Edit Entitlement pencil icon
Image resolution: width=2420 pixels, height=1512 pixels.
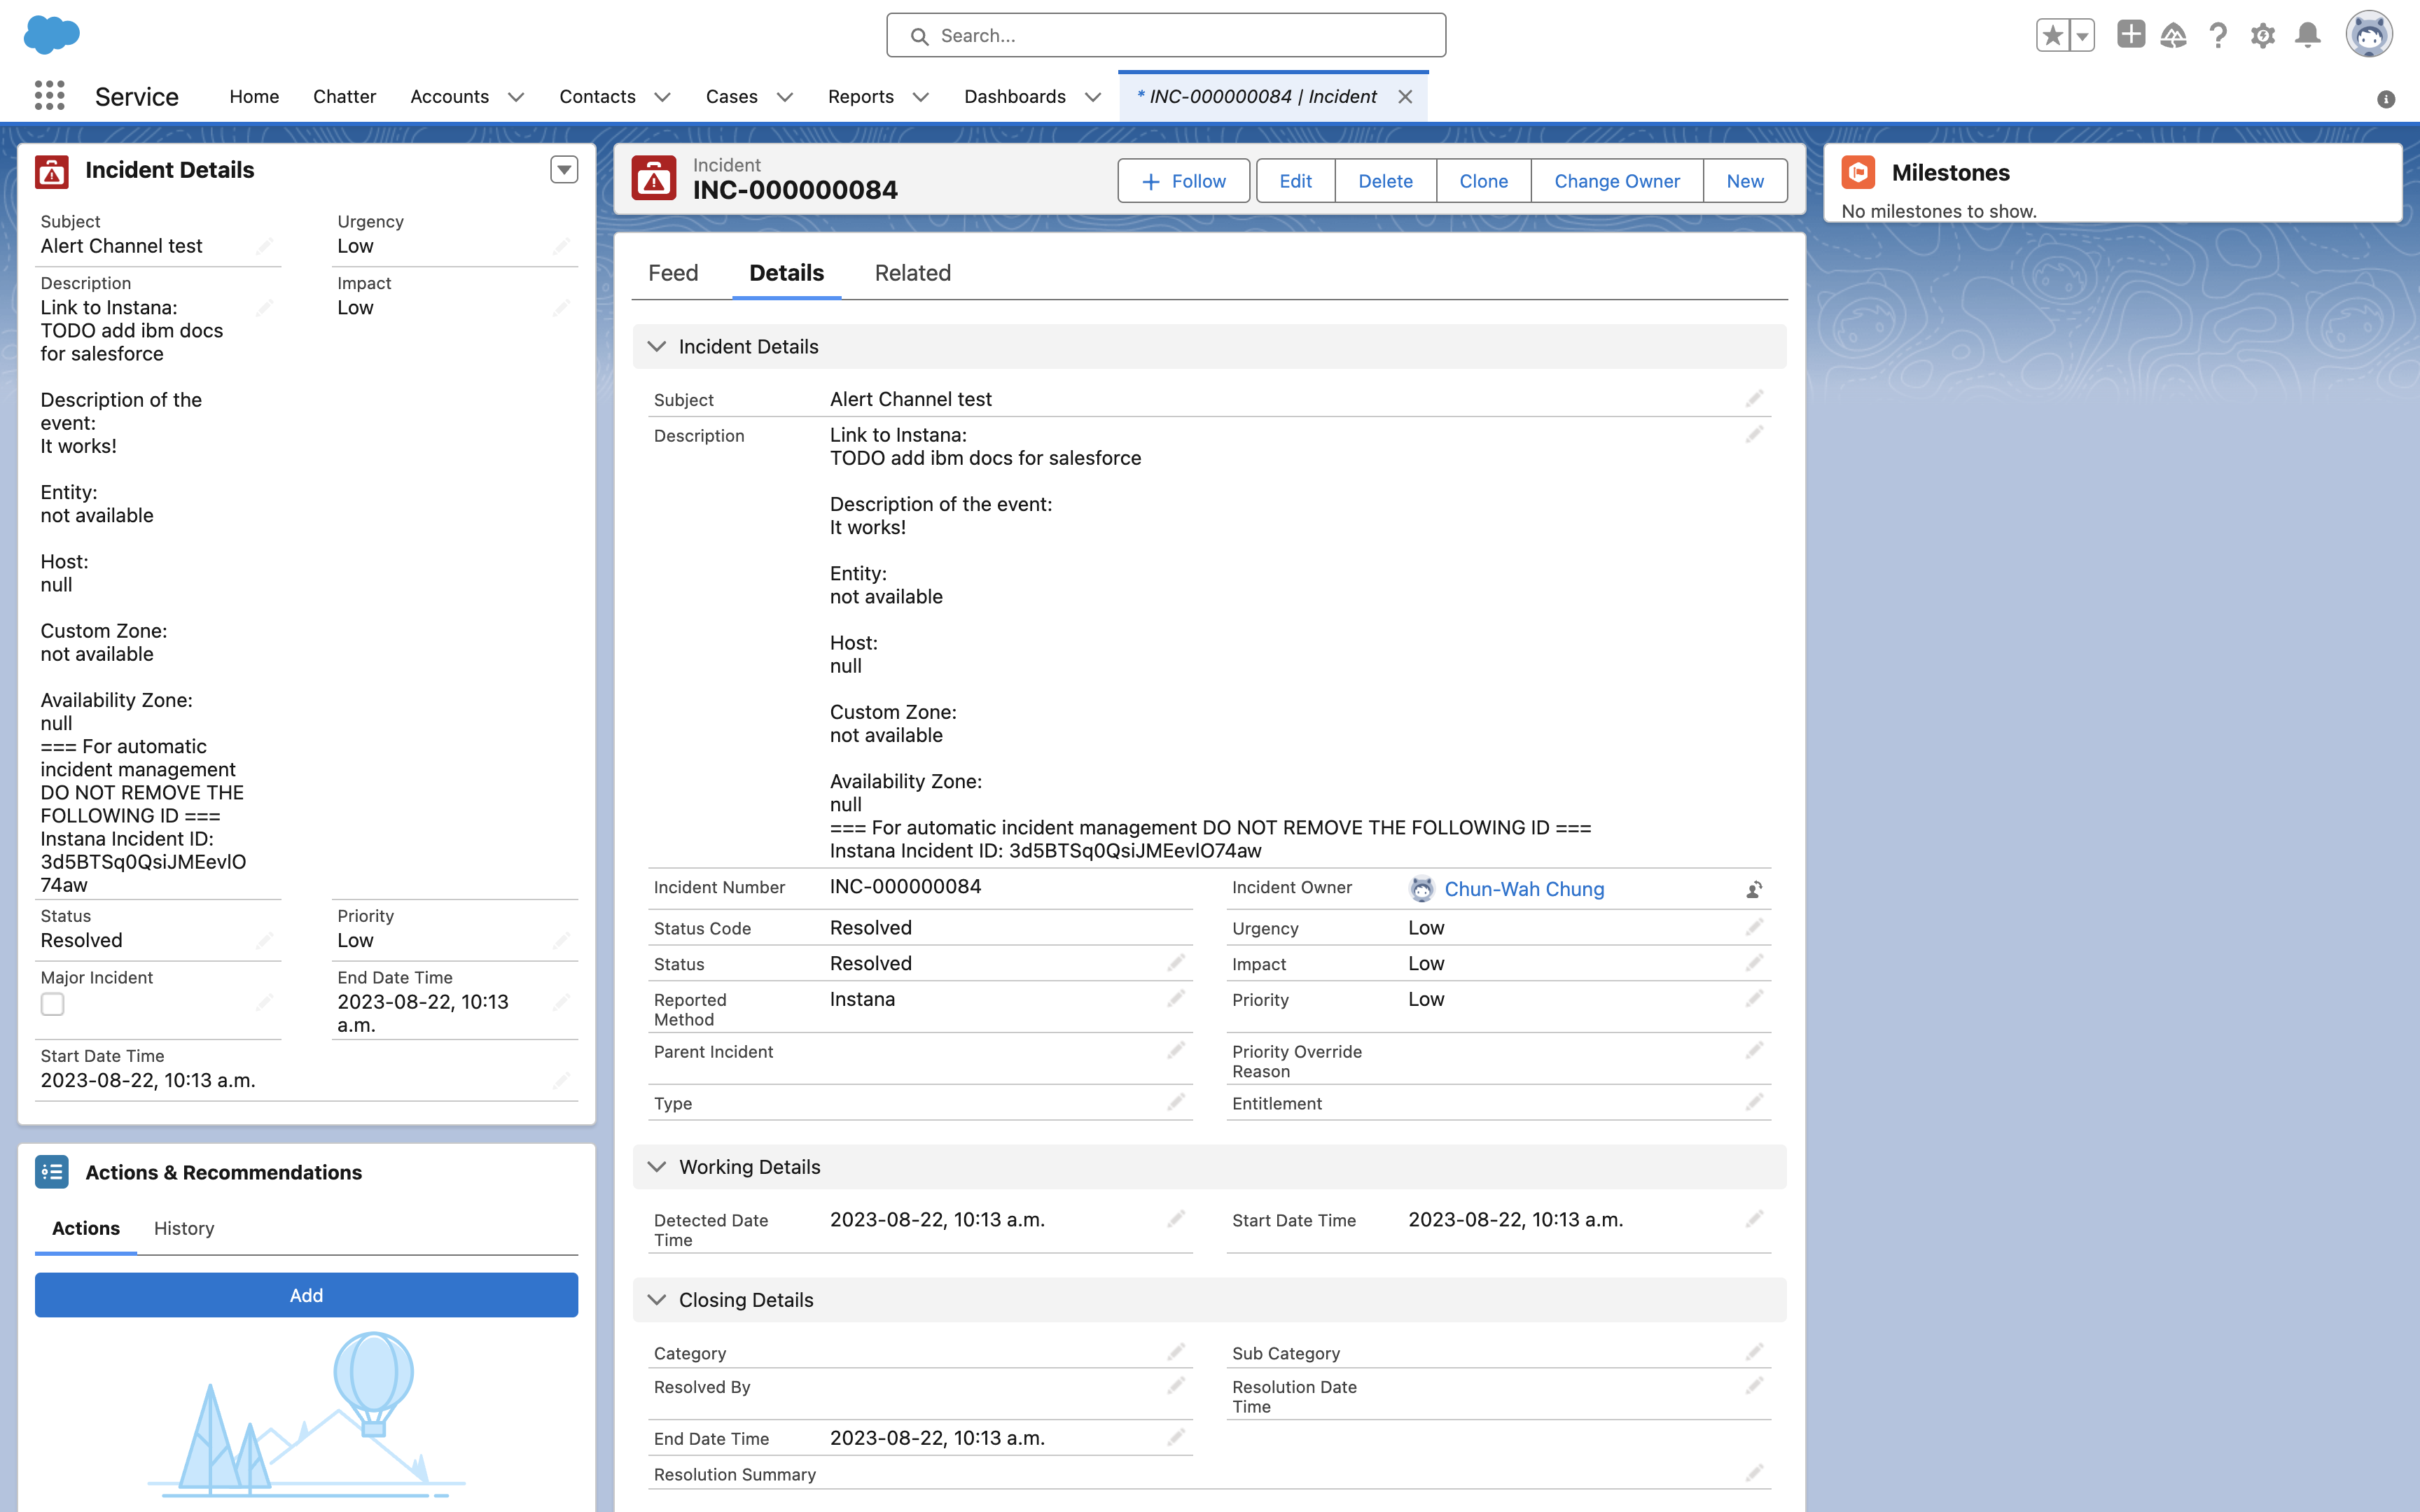click(1754, 1103)
